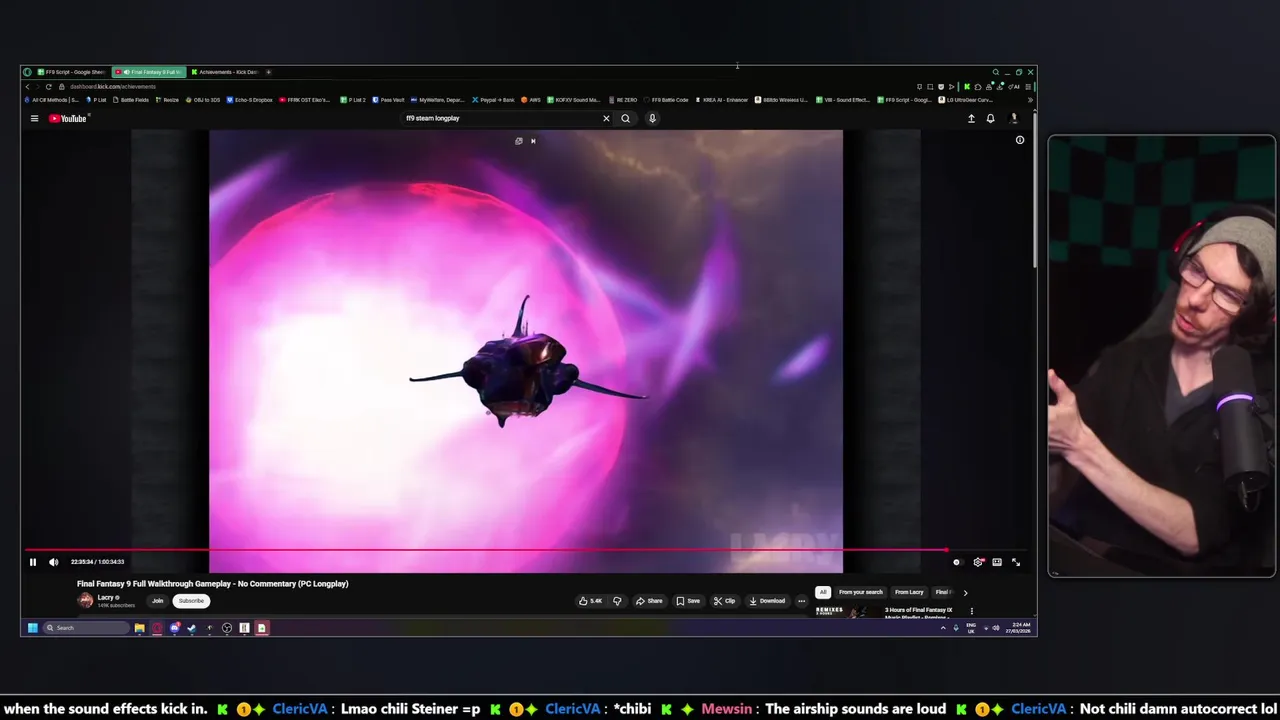The width and height of the screenshot is (1280, 720).
Task: Click the search box containing 'ff9 steam longplay'
Action: pyautogui.click(x=498, y=118)
